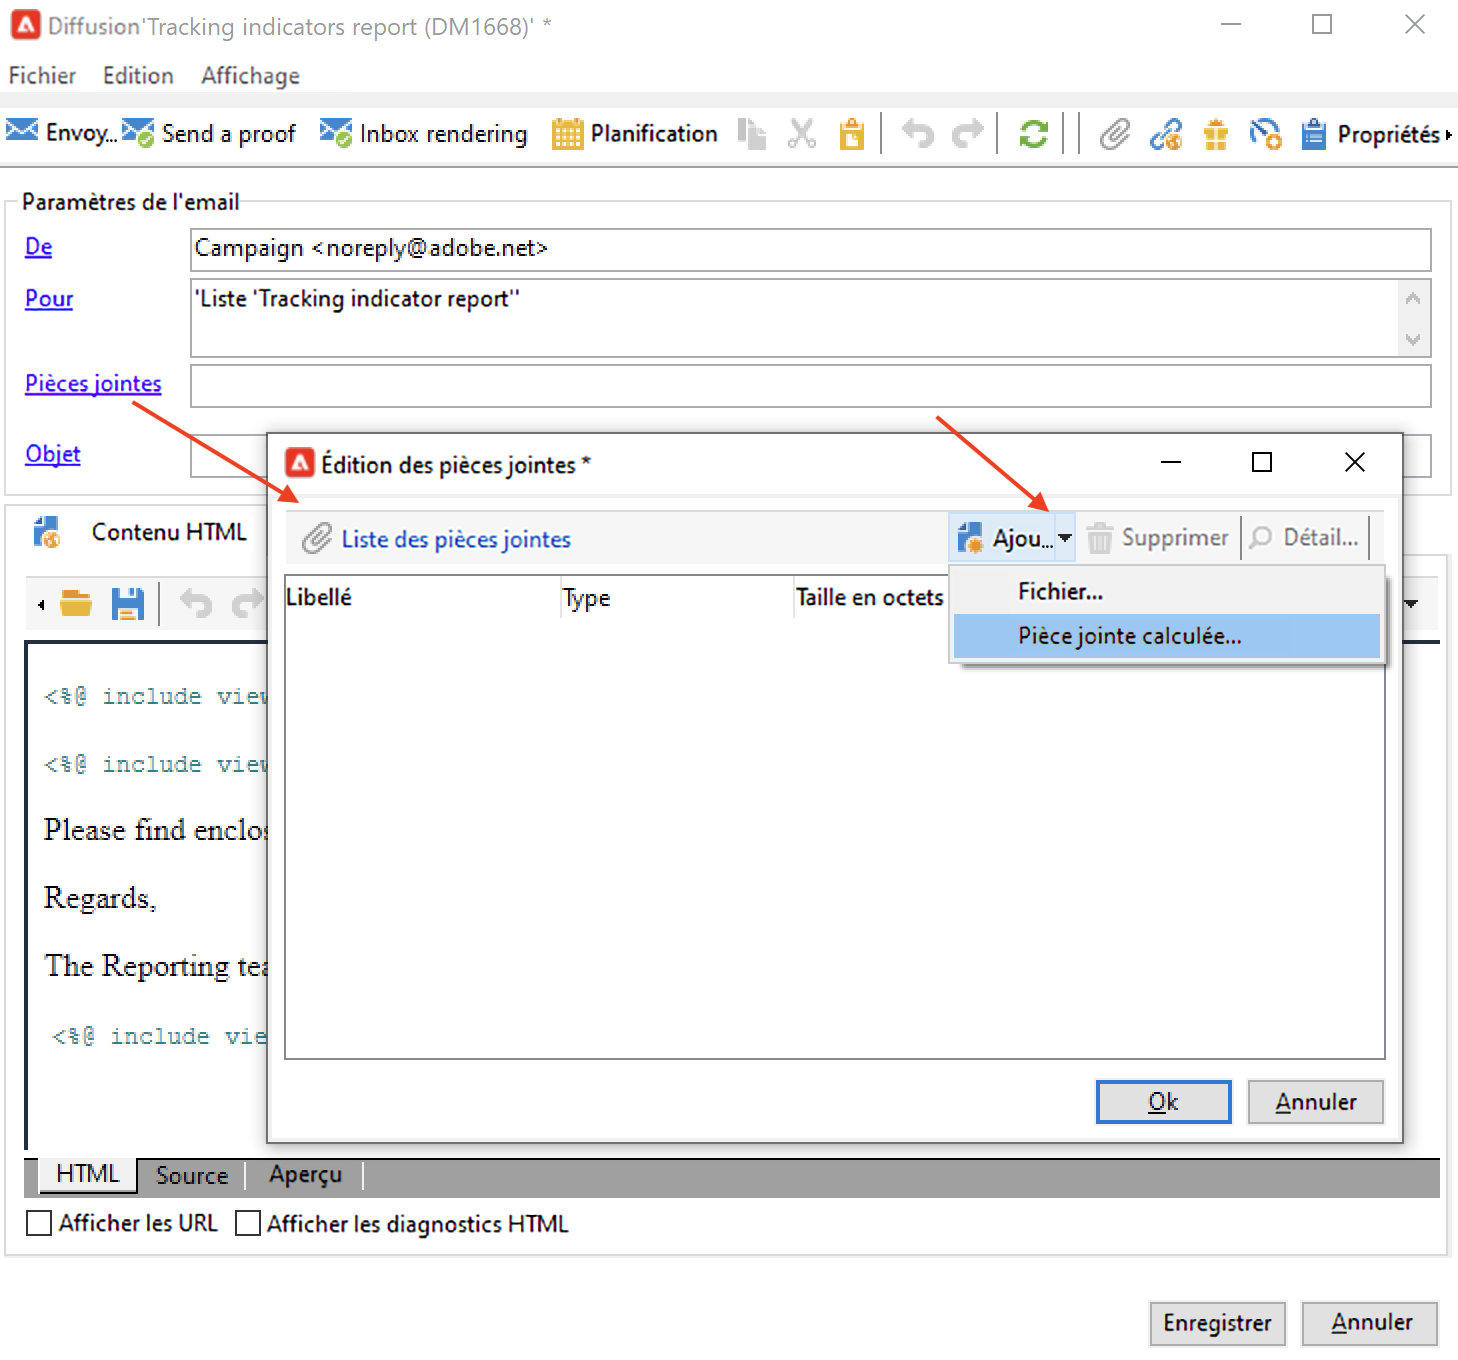Click the Pièces jointes link
Screen dimensions: 1458x1360
[93, 383]
